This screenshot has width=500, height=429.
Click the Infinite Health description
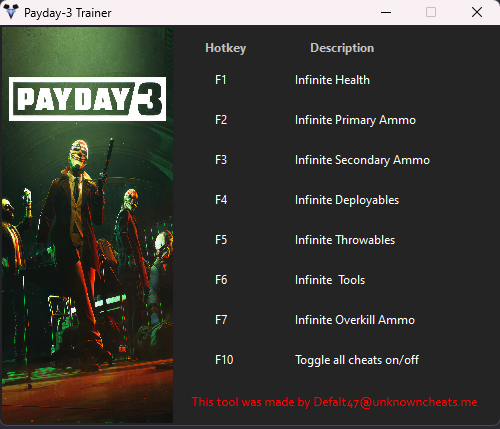(332, 80)
